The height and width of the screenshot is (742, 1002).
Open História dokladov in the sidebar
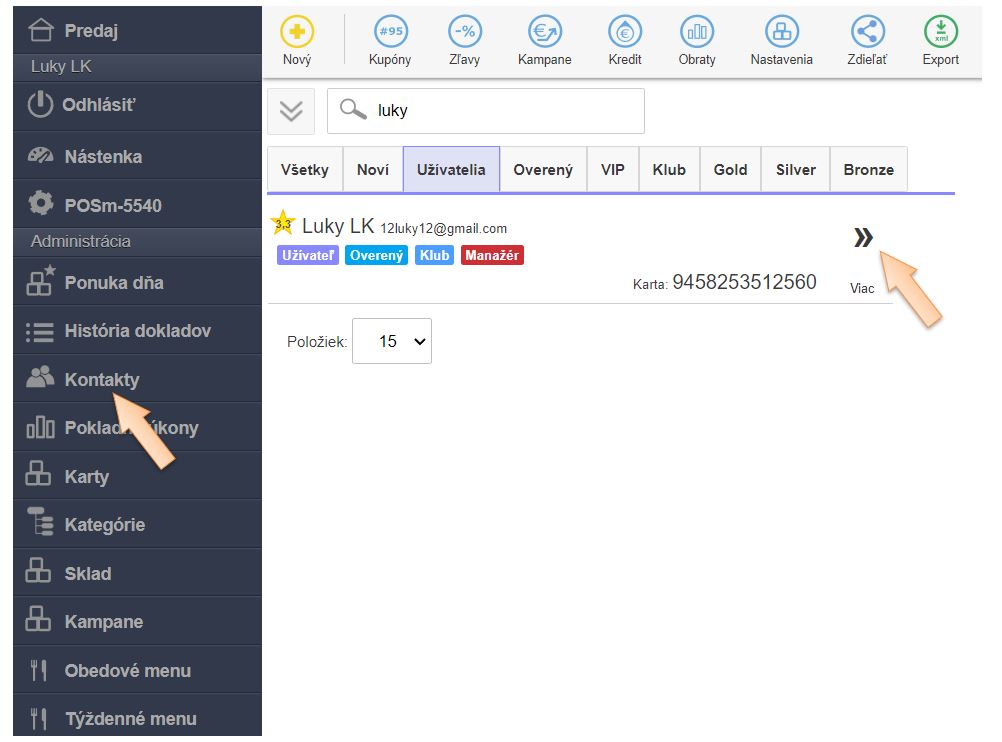tap(137, 331)
